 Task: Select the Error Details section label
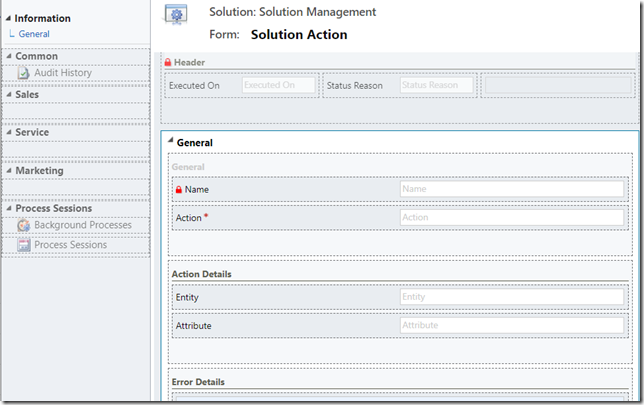(x=198, y=382)
